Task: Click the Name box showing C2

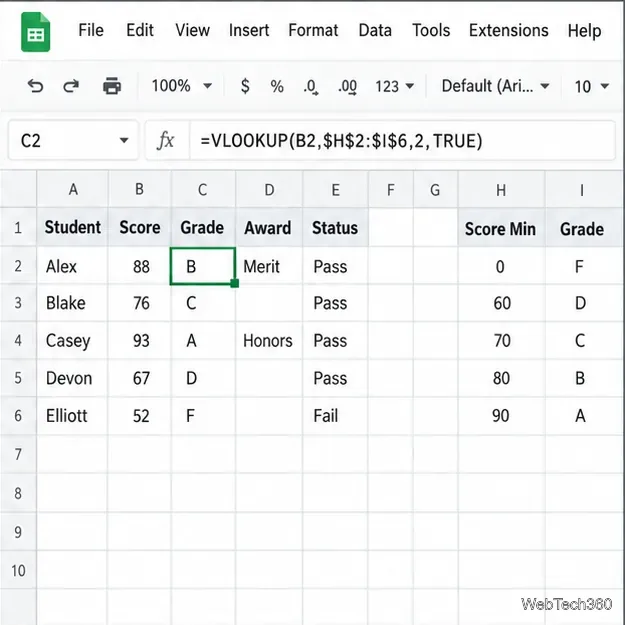Action: 73,140
